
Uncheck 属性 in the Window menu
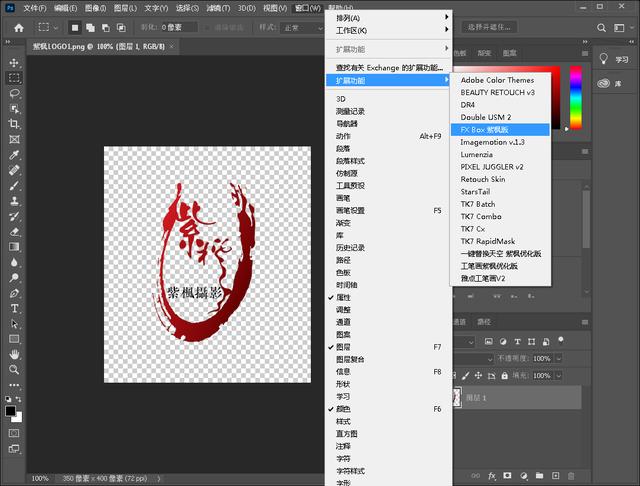coord(388,297)
